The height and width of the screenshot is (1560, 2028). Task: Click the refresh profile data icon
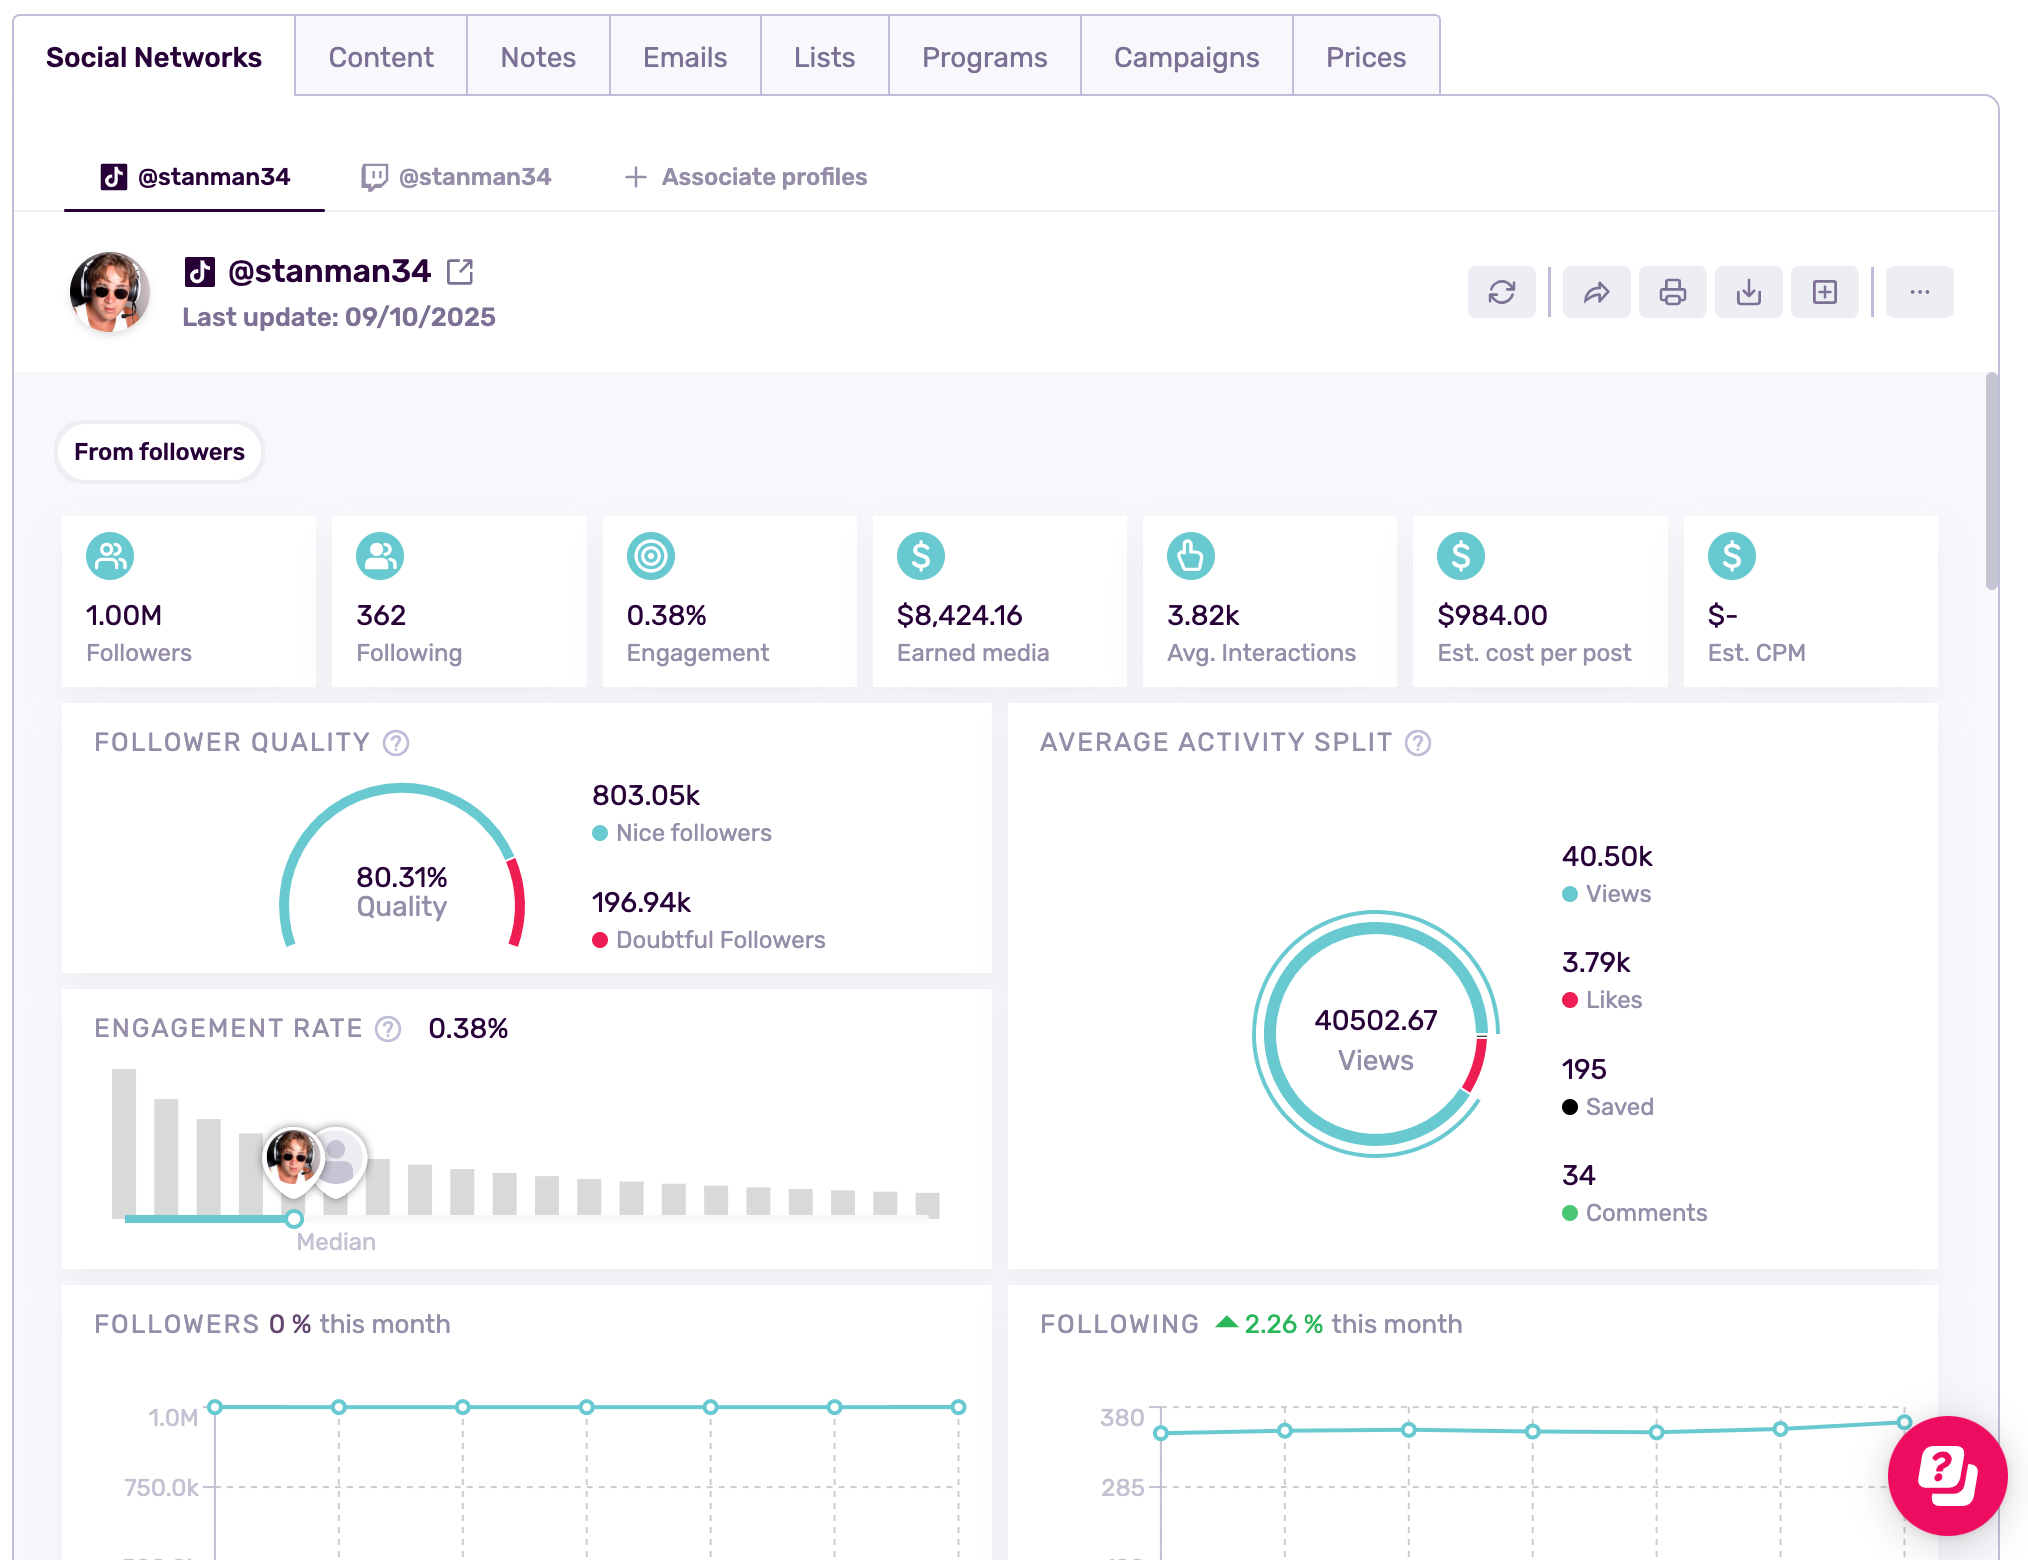coord(1501,292)
